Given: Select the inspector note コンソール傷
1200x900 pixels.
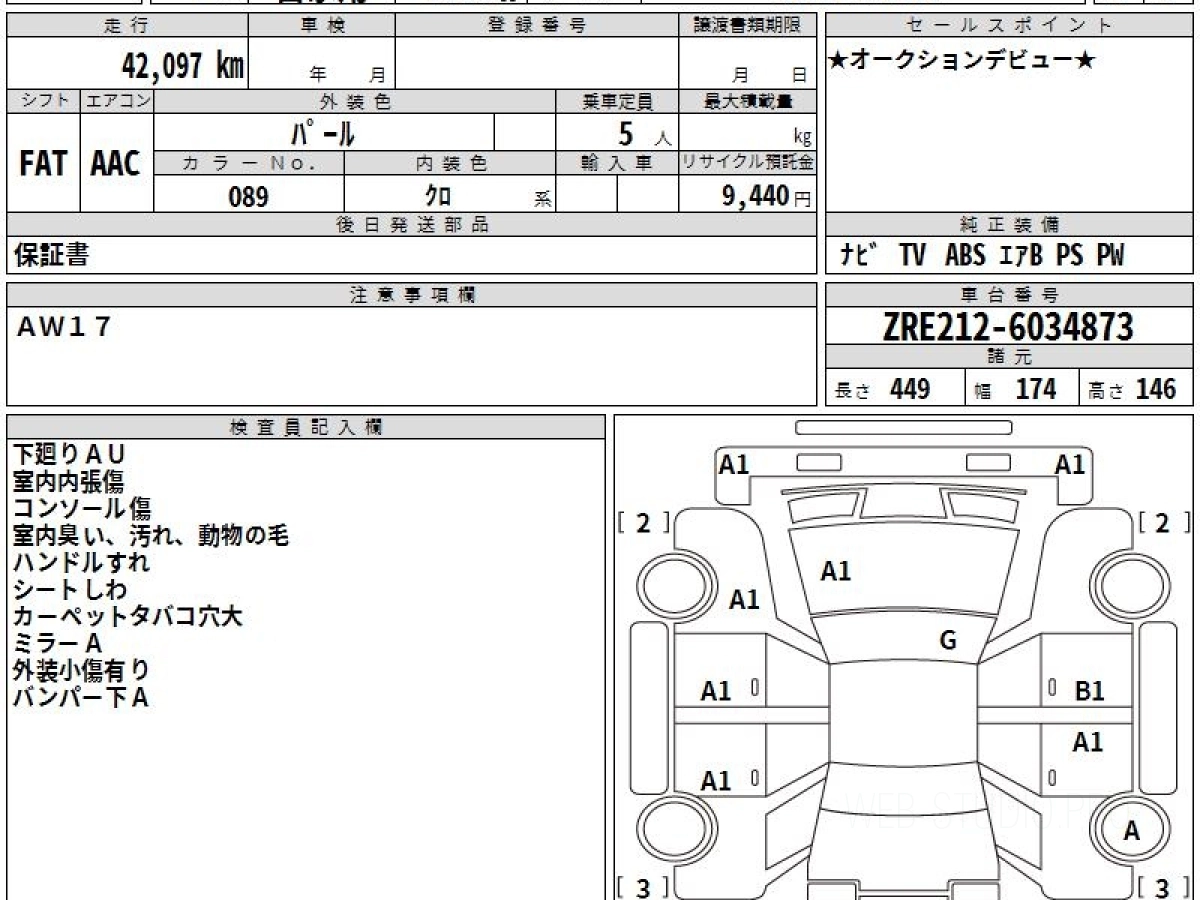Looking at the screenshot, I should click(x=82, y=509).
